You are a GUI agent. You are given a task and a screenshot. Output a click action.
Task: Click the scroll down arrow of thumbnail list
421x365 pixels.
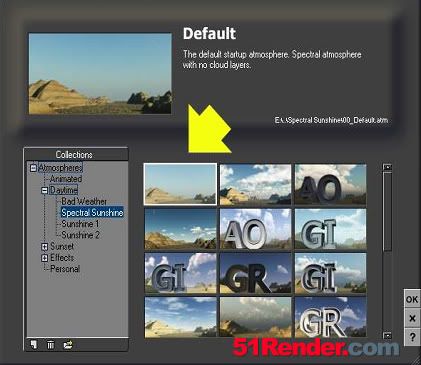387,335
